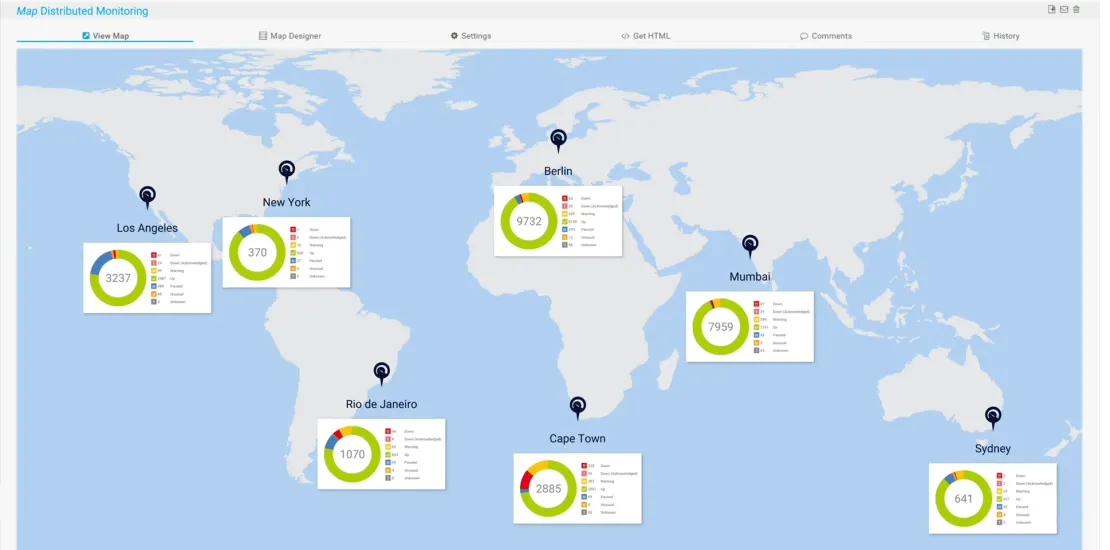Image resolution: width=1110 pixels, height=550 pixels.
Task: Click the add/clone document icon
Action: pos(1051,10)
